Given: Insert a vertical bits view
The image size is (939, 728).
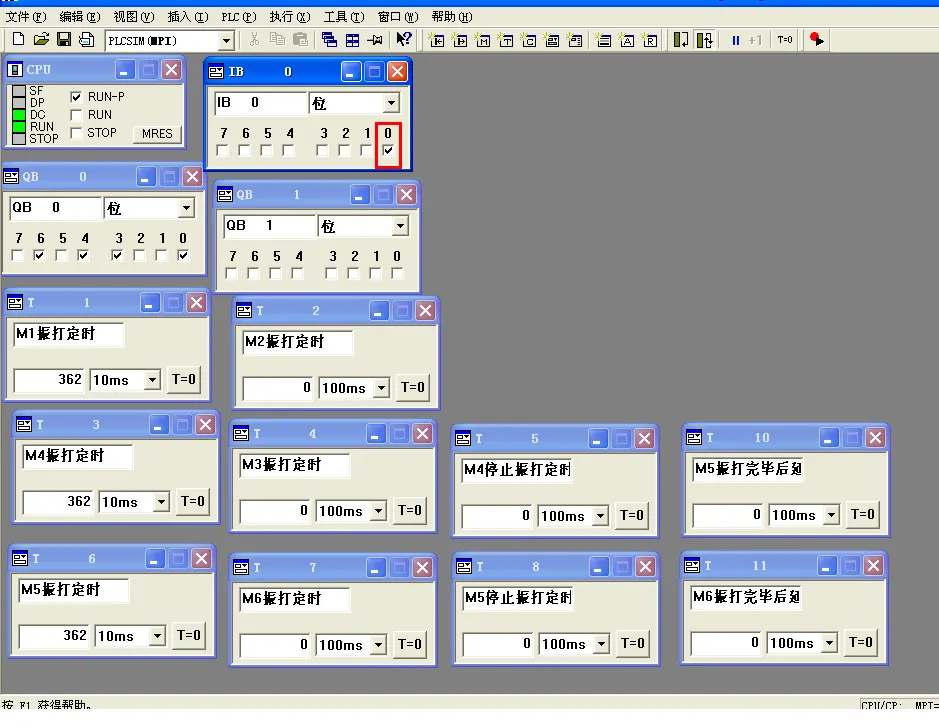Looking at the screenshot, I should (575, 40).
